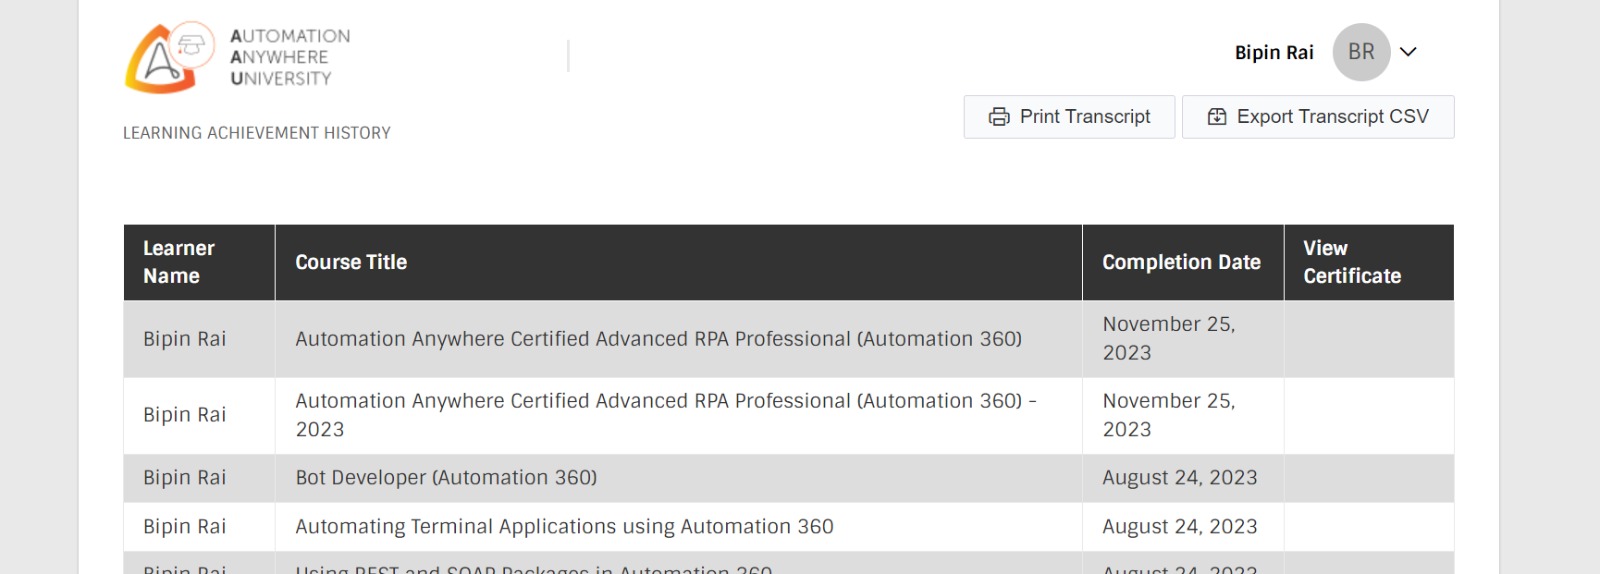Click Learning Achievement History heading

[257, 133]
